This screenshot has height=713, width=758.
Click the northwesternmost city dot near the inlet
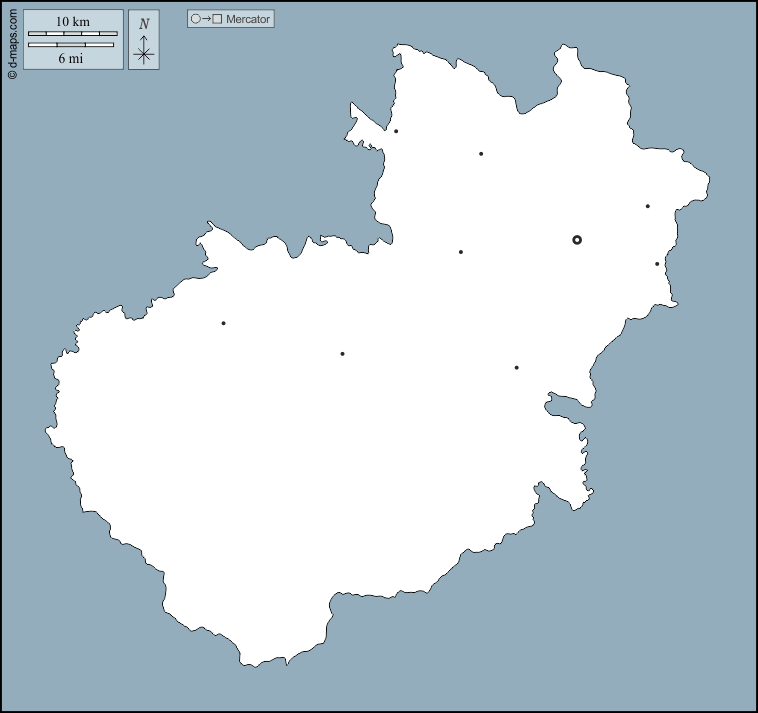tap(396, 131)
